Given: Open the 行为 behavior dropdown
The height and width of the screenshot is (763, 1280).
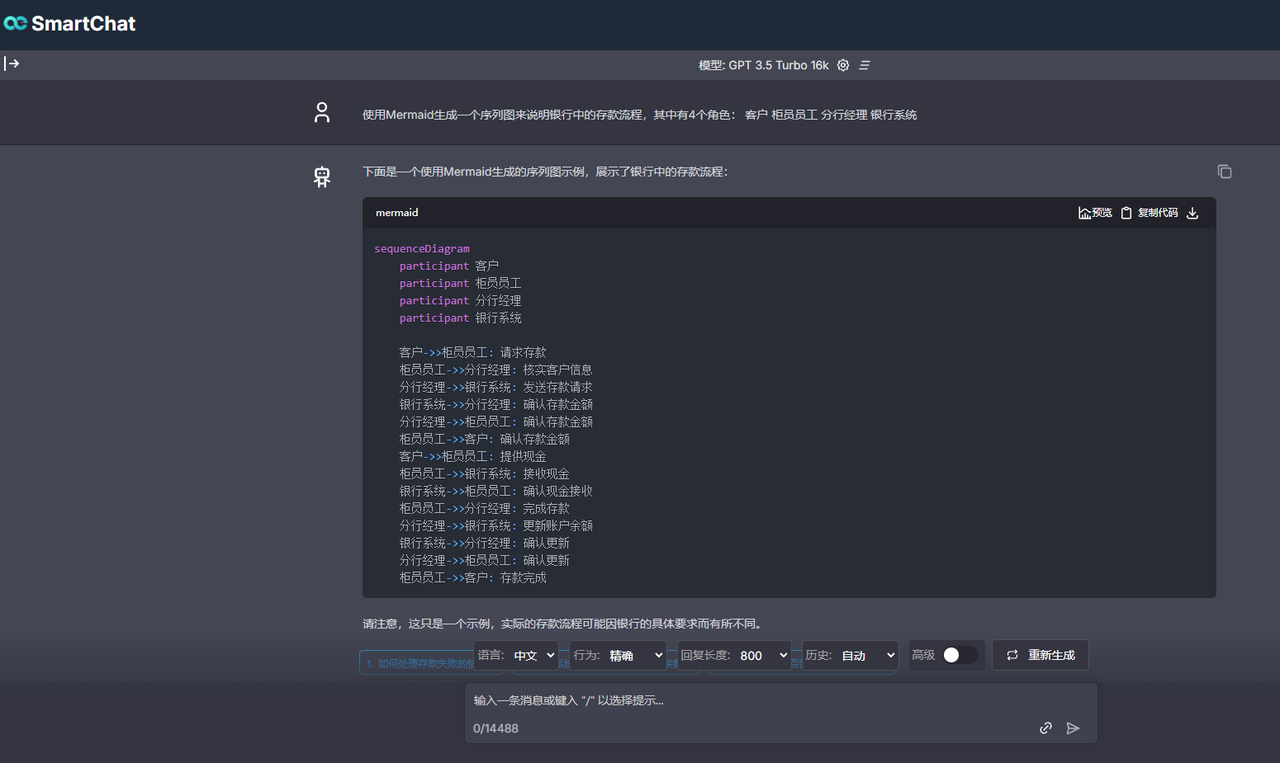Looking at the screenshot, I should pos(635,655).
